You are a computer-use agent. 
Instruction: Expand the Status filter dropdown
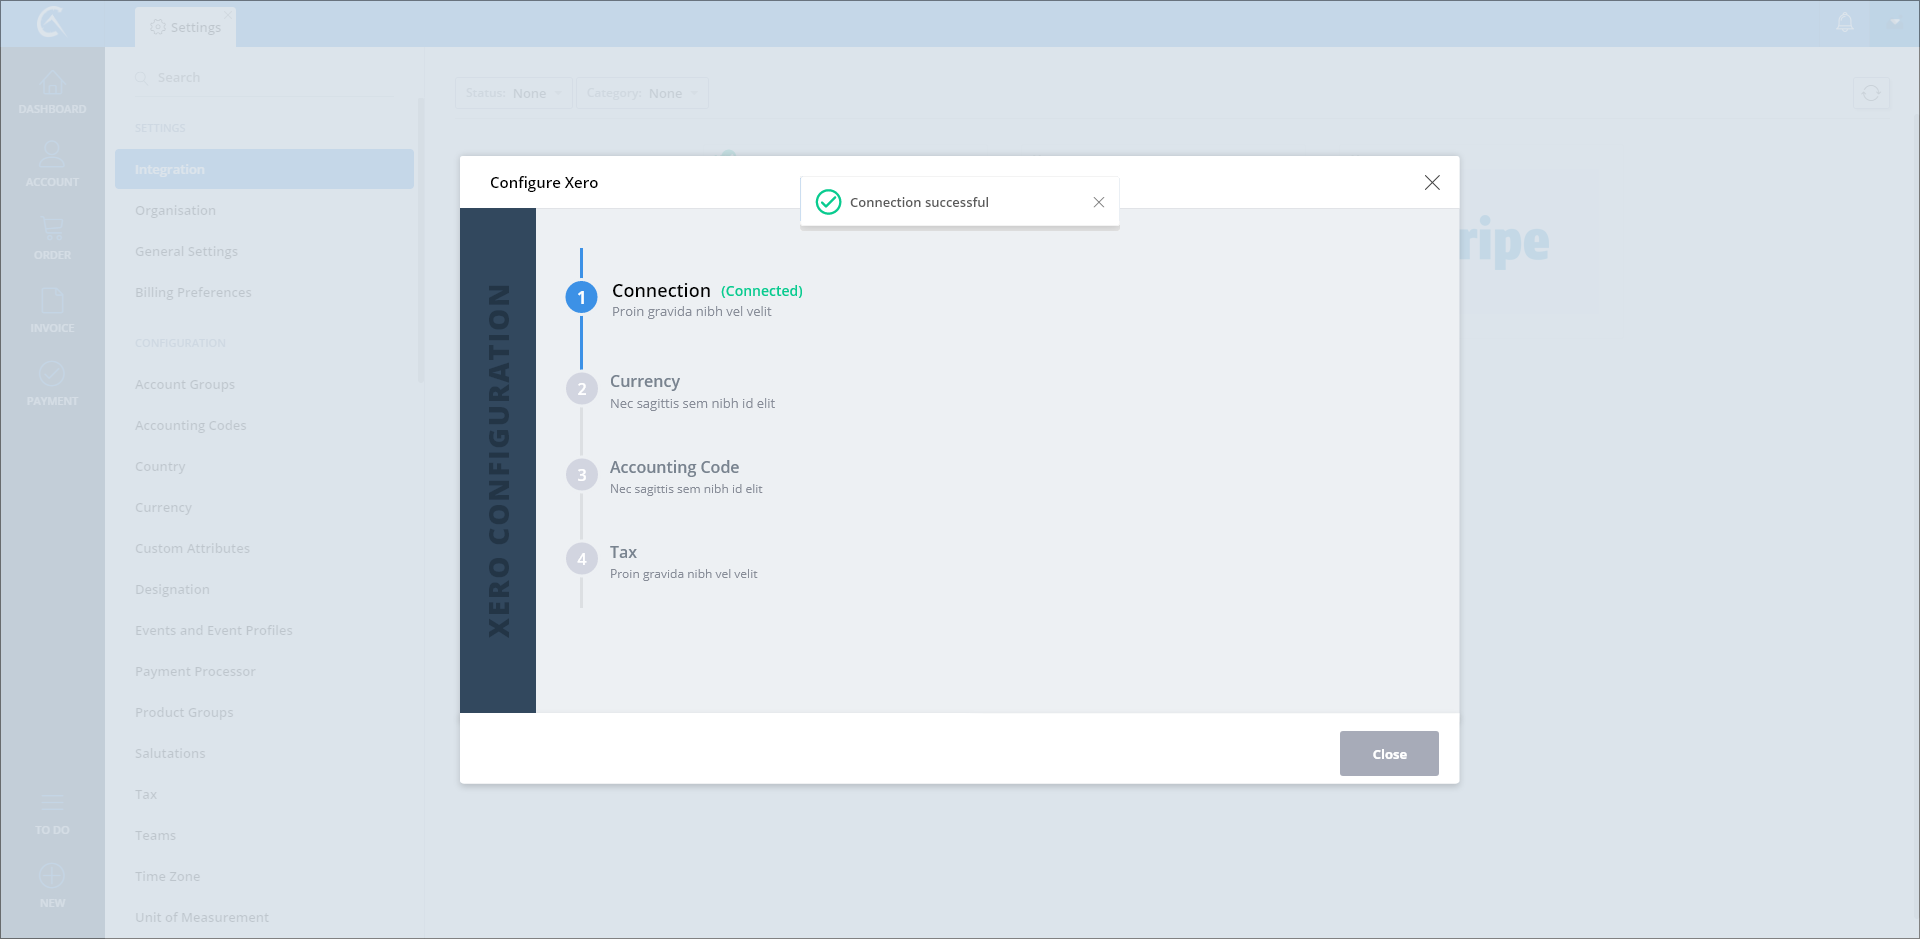[x=513, y=93]
